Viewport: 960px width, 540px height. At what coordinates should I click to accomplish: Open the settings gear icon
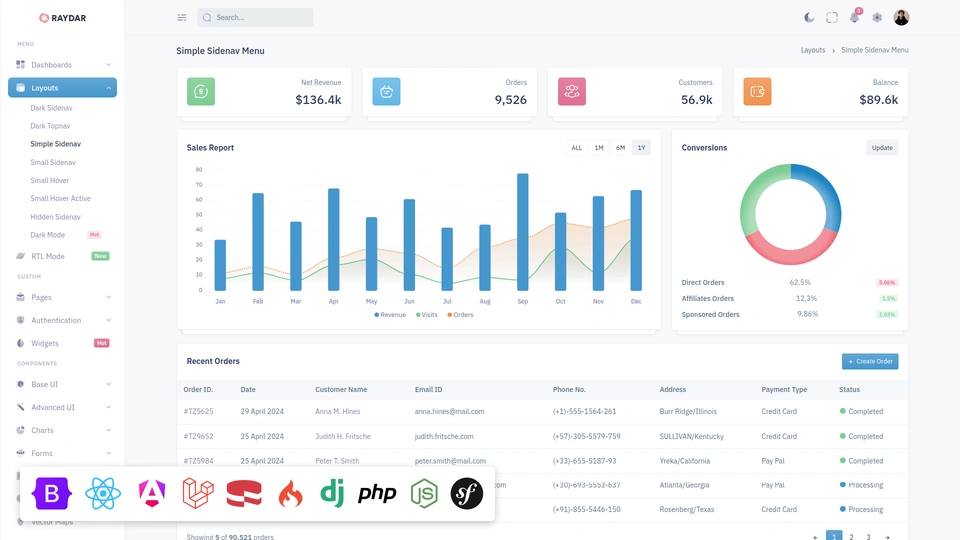[x=877, y=18]
